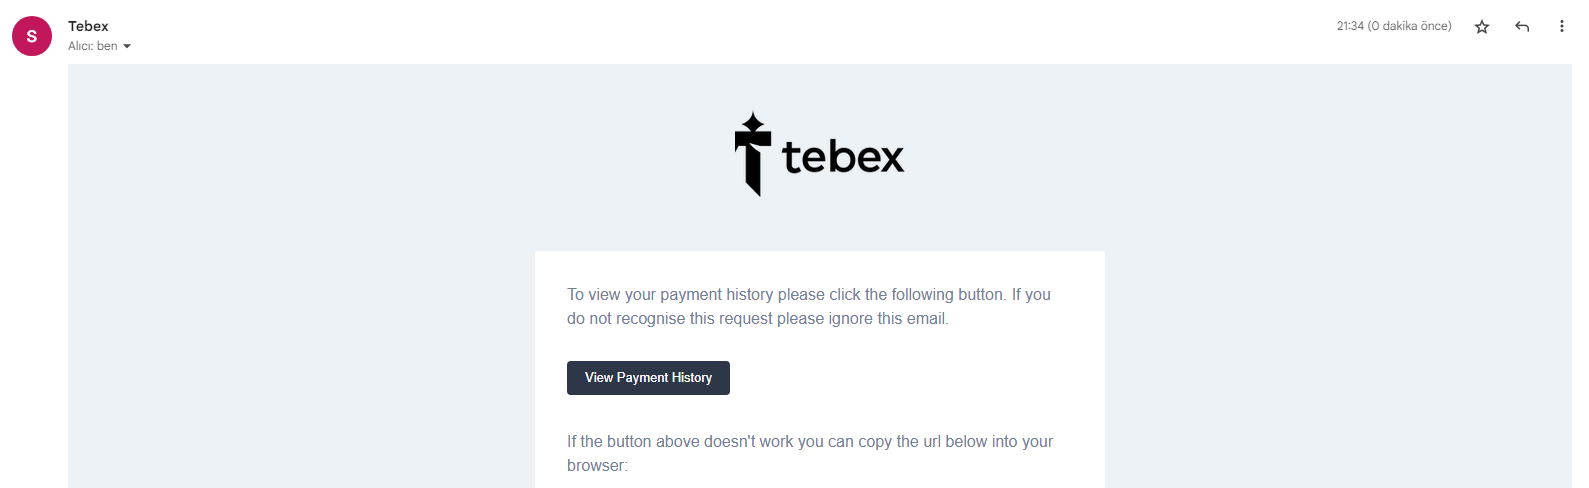Open the three-dot more options menu
Image resolution: width=1589 pixels, height=488 pixels.
[x=1561, y=27]
